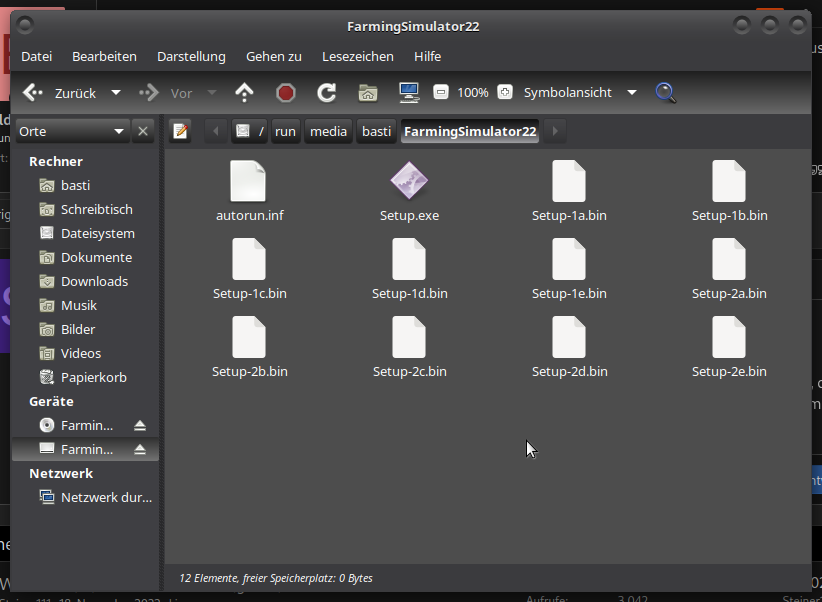Zoom in with the plus icon
This screenshot has width=822, height=602.
(505, 93)
